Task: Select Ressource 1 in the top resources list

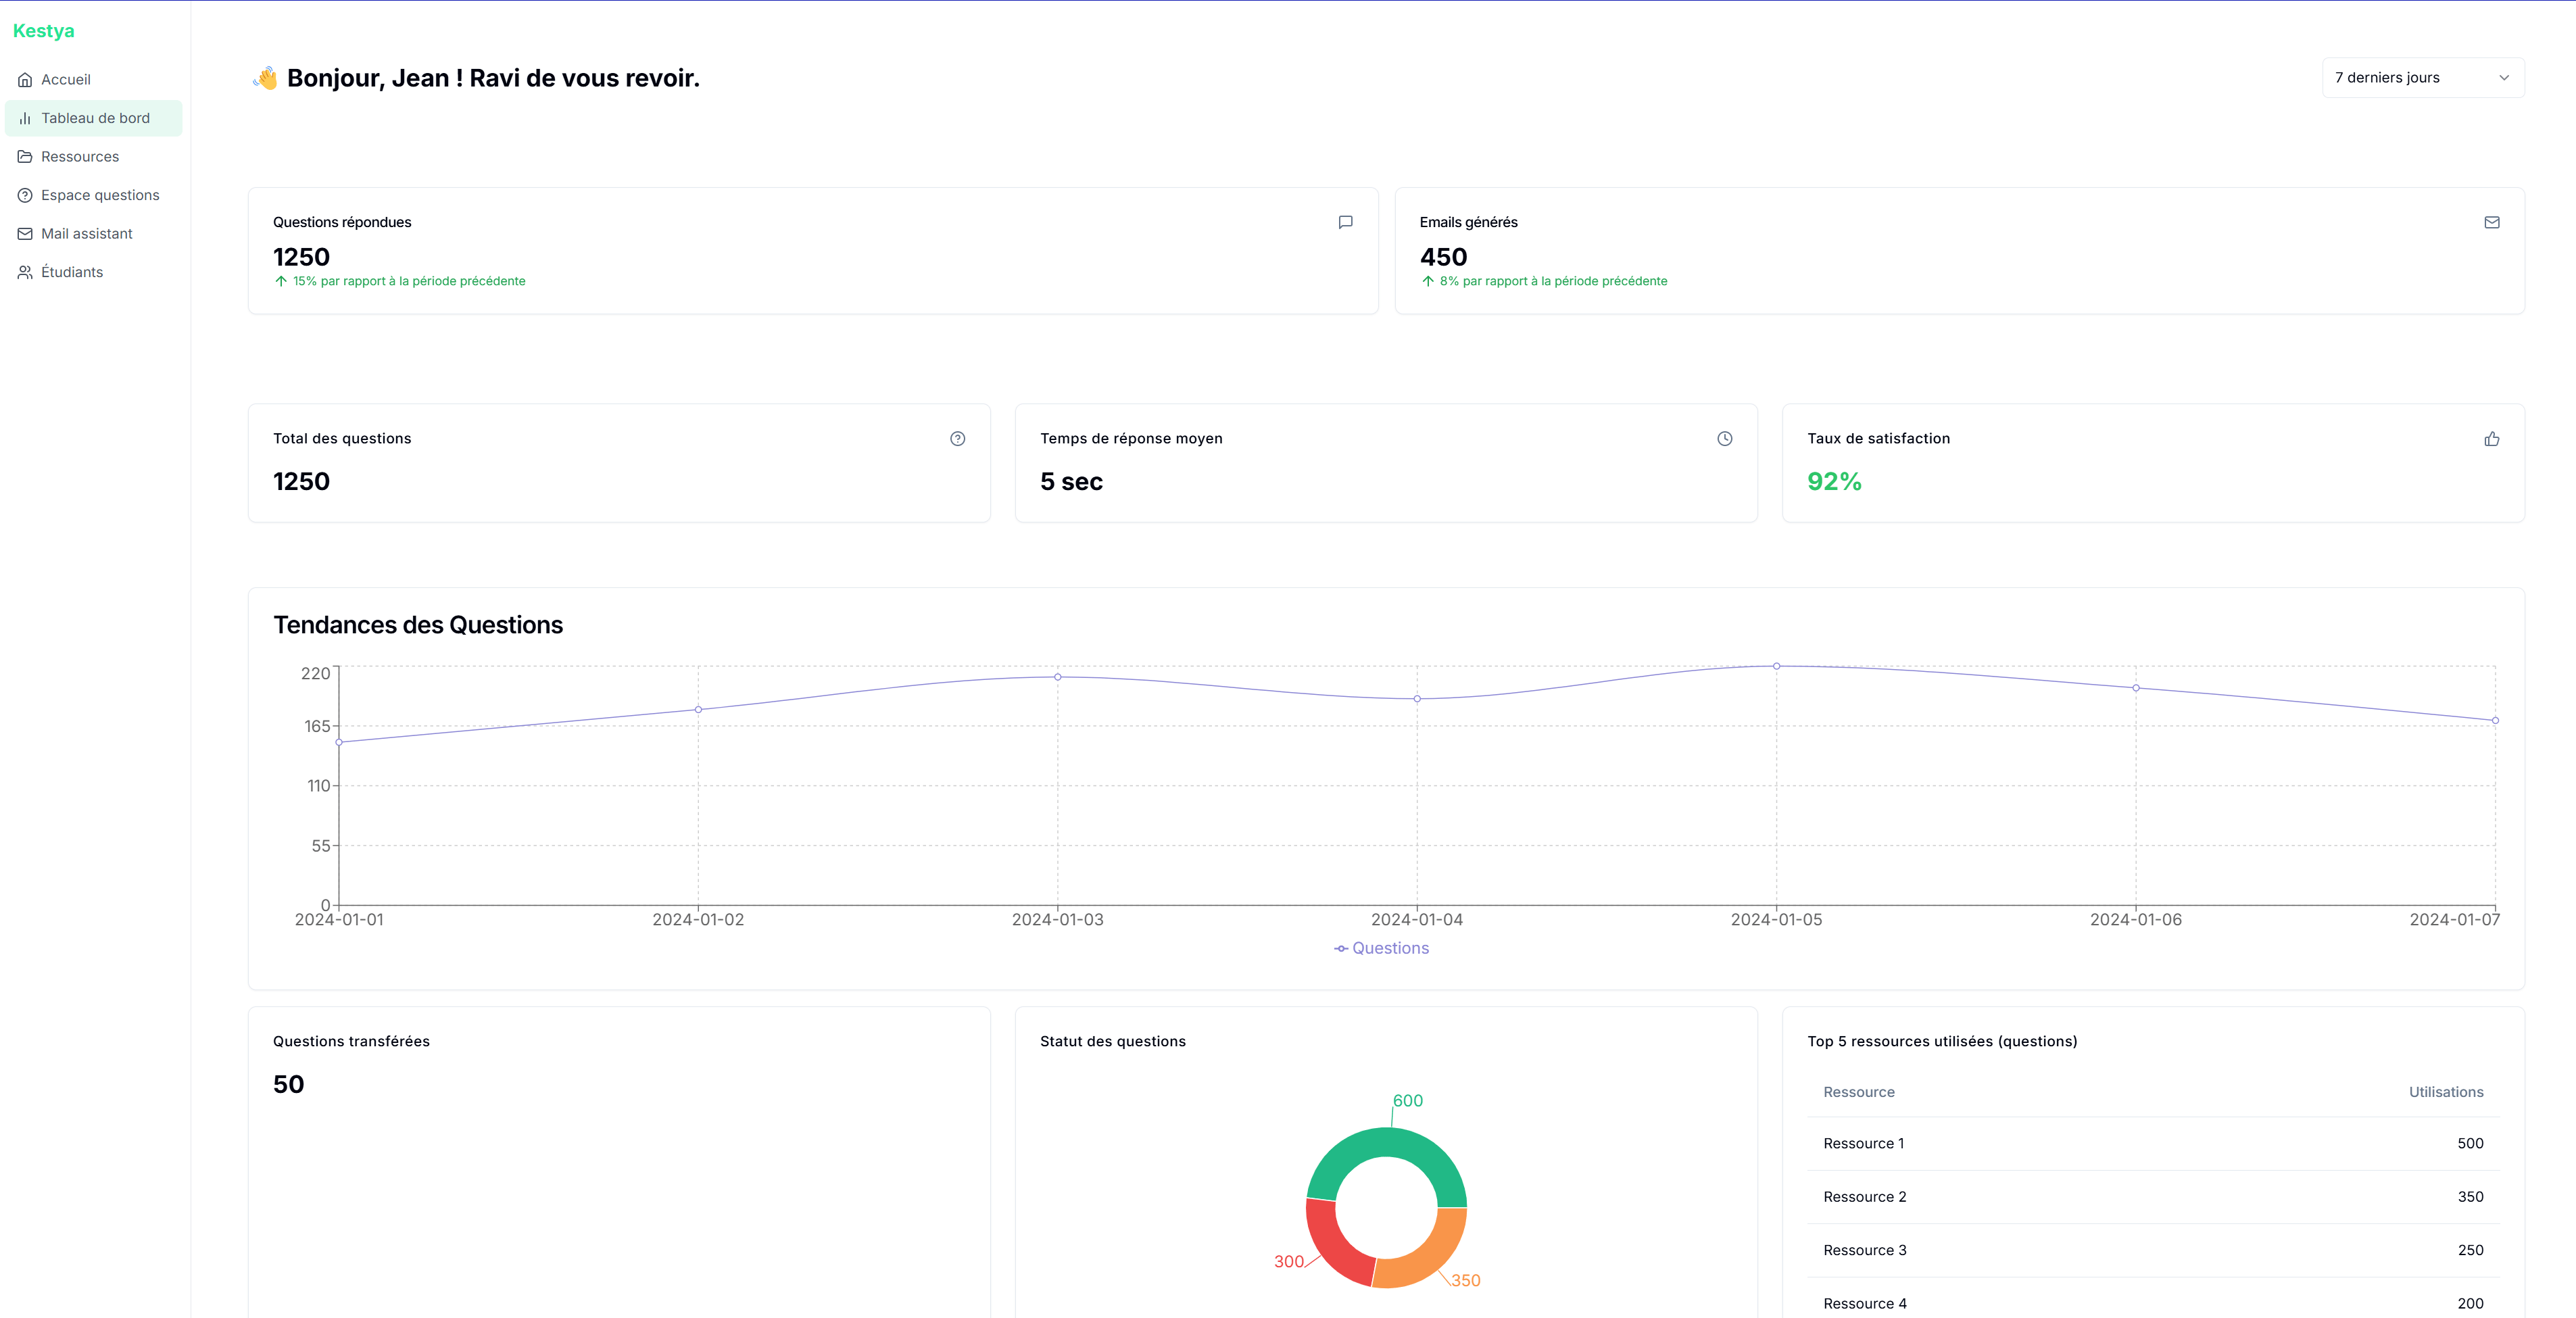Action: 1863,1143
